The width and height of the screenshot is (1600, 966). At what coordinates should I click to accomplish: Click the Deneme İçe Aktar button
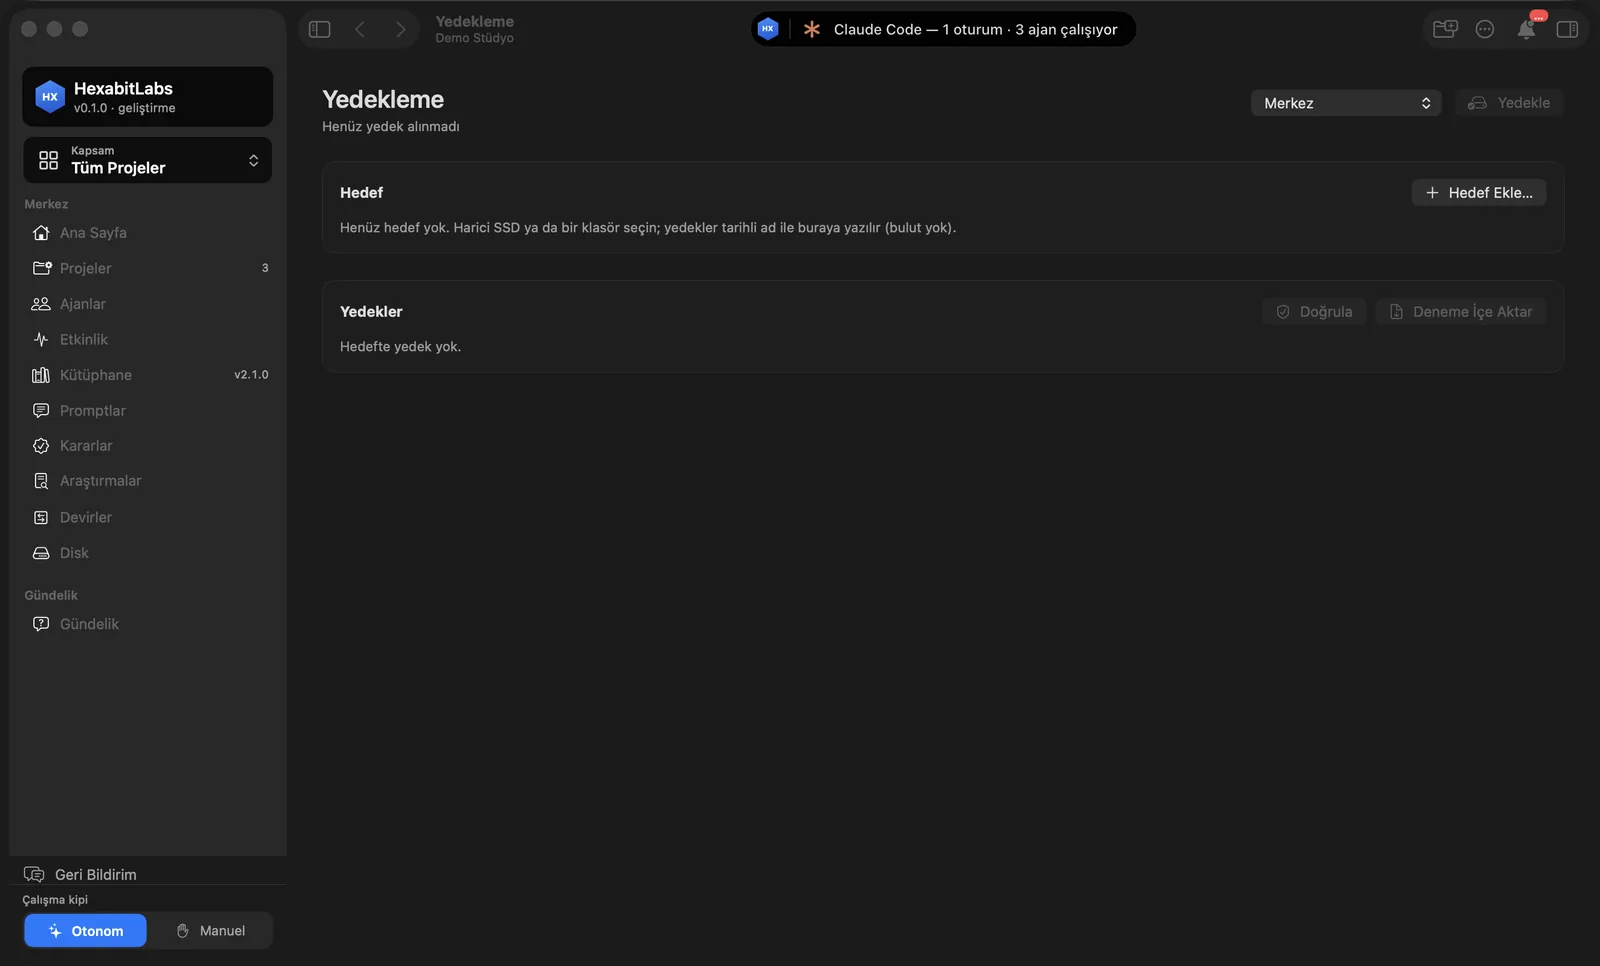[1461, 312]
